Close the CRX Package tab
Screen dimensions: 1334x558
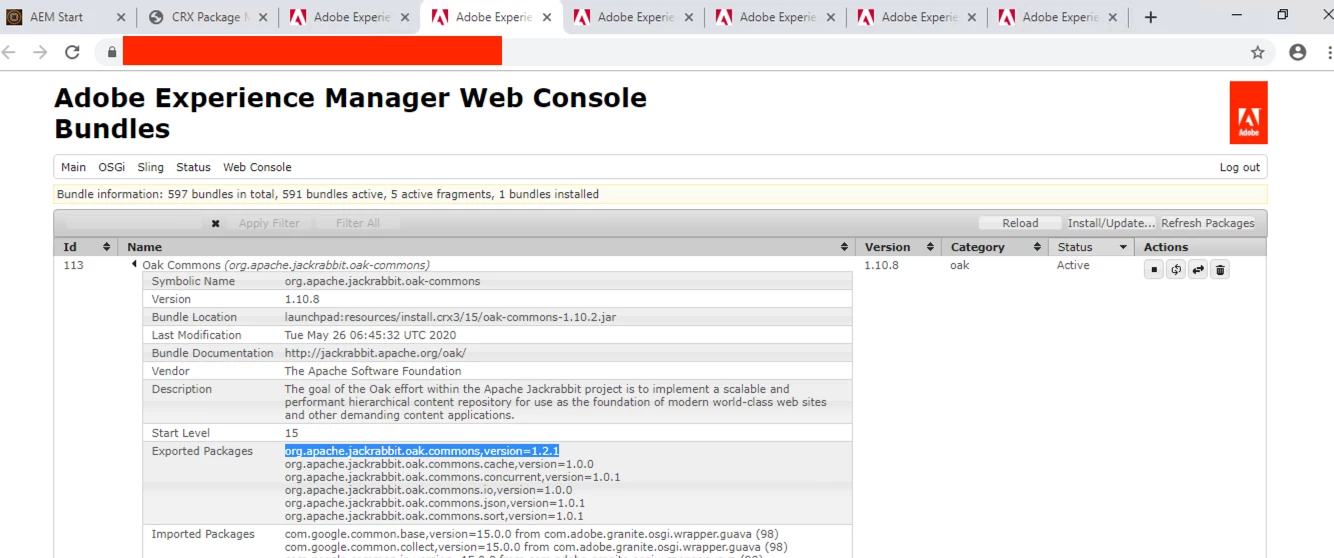coord(263,17)
